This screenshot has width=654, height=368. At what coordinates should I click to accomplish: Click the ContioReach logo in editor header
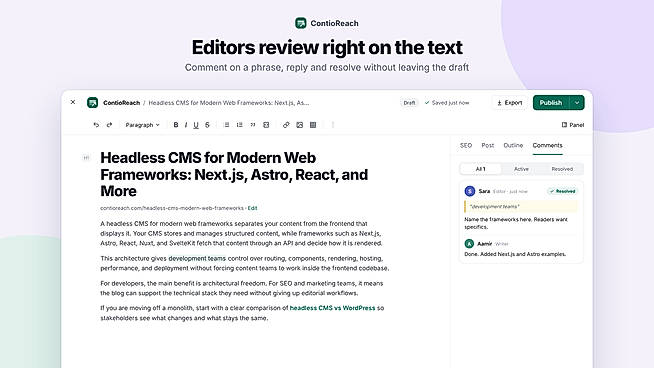(x=93, y=103)
